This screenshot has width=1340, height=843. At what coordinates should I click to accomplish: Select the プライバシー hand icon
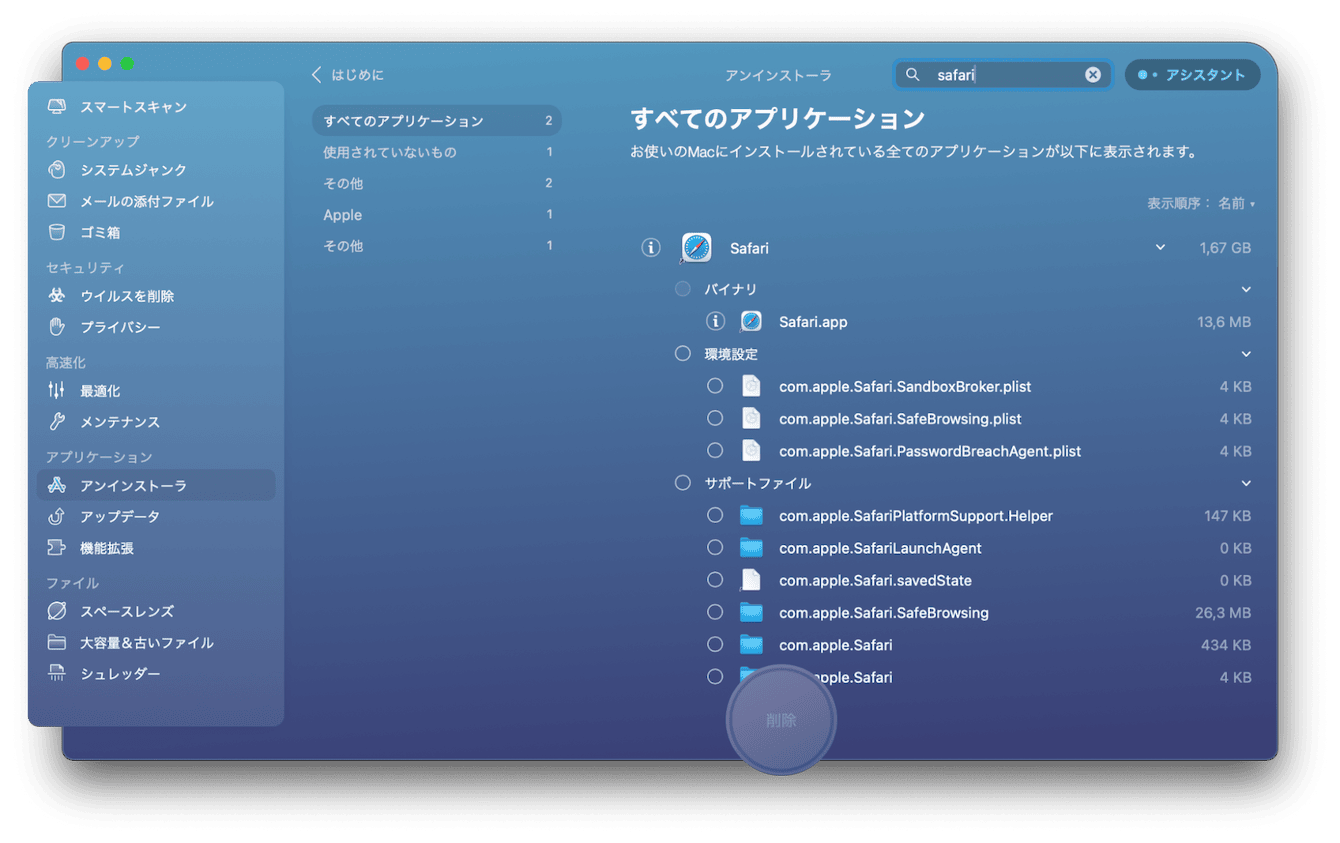57,327
